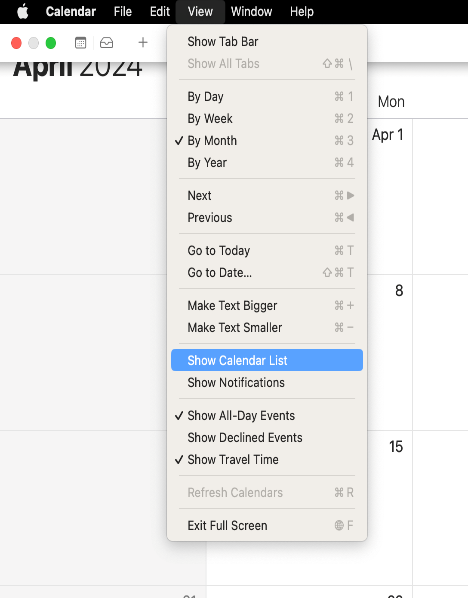The height and width of the screenshot is (598, 468).
Task: Open the Window menu
Action: (x=251, y=11)
